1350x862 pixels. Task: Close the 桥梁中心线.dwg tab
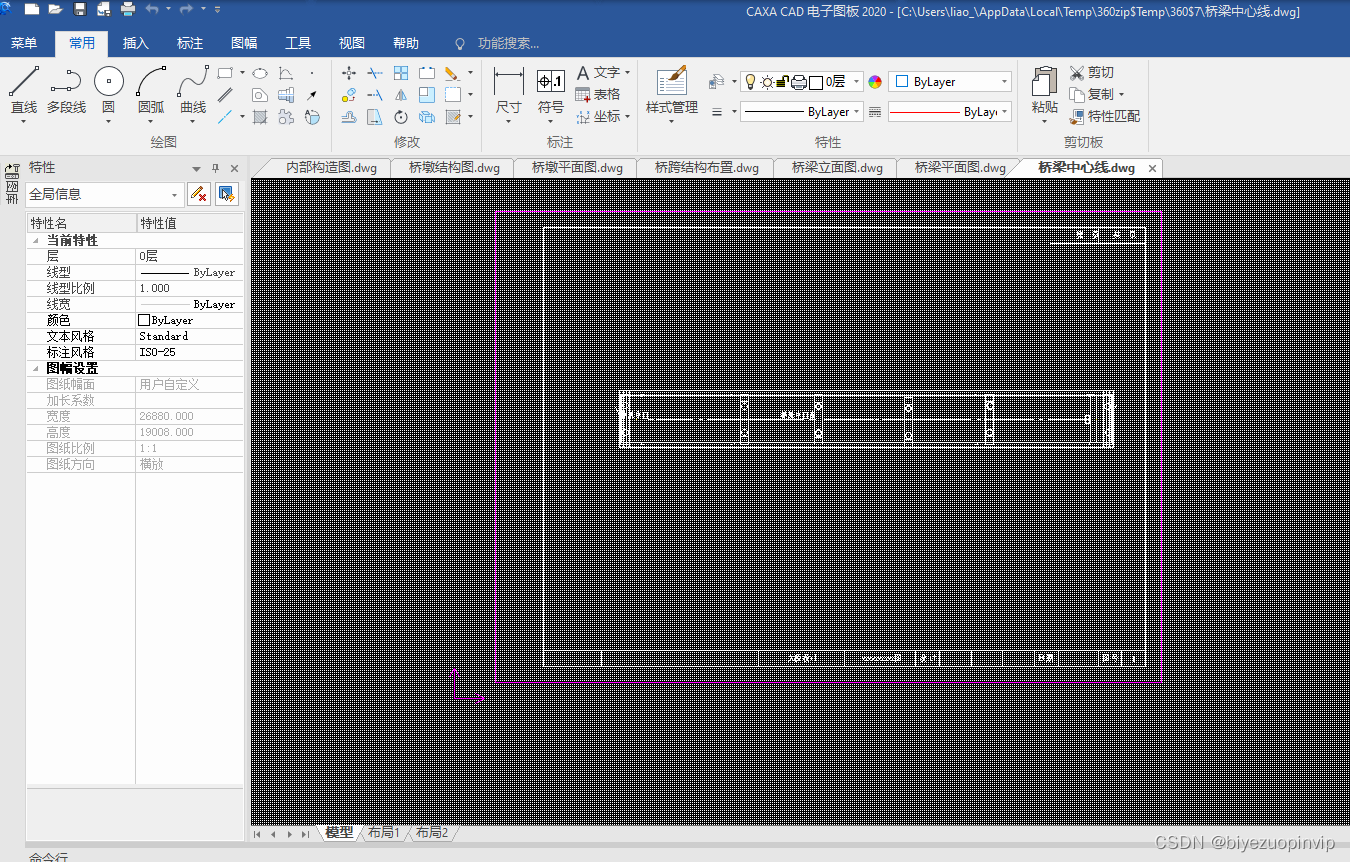tap(1152, 168)
